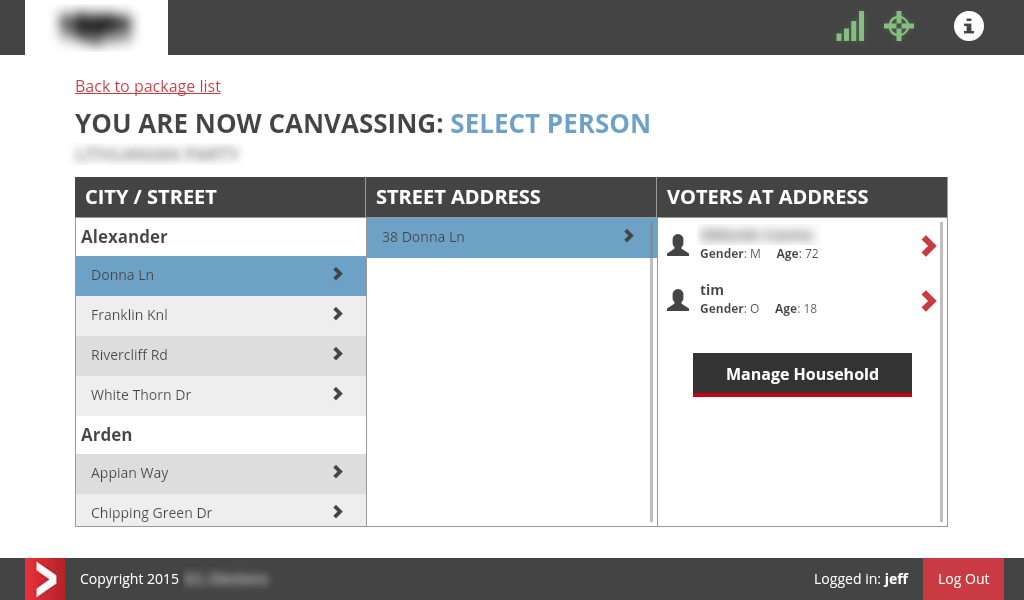Click person icon of the 72-year-old voter
The width and height of the screenshot is (1024, 600).
click(x=678, y=245)
